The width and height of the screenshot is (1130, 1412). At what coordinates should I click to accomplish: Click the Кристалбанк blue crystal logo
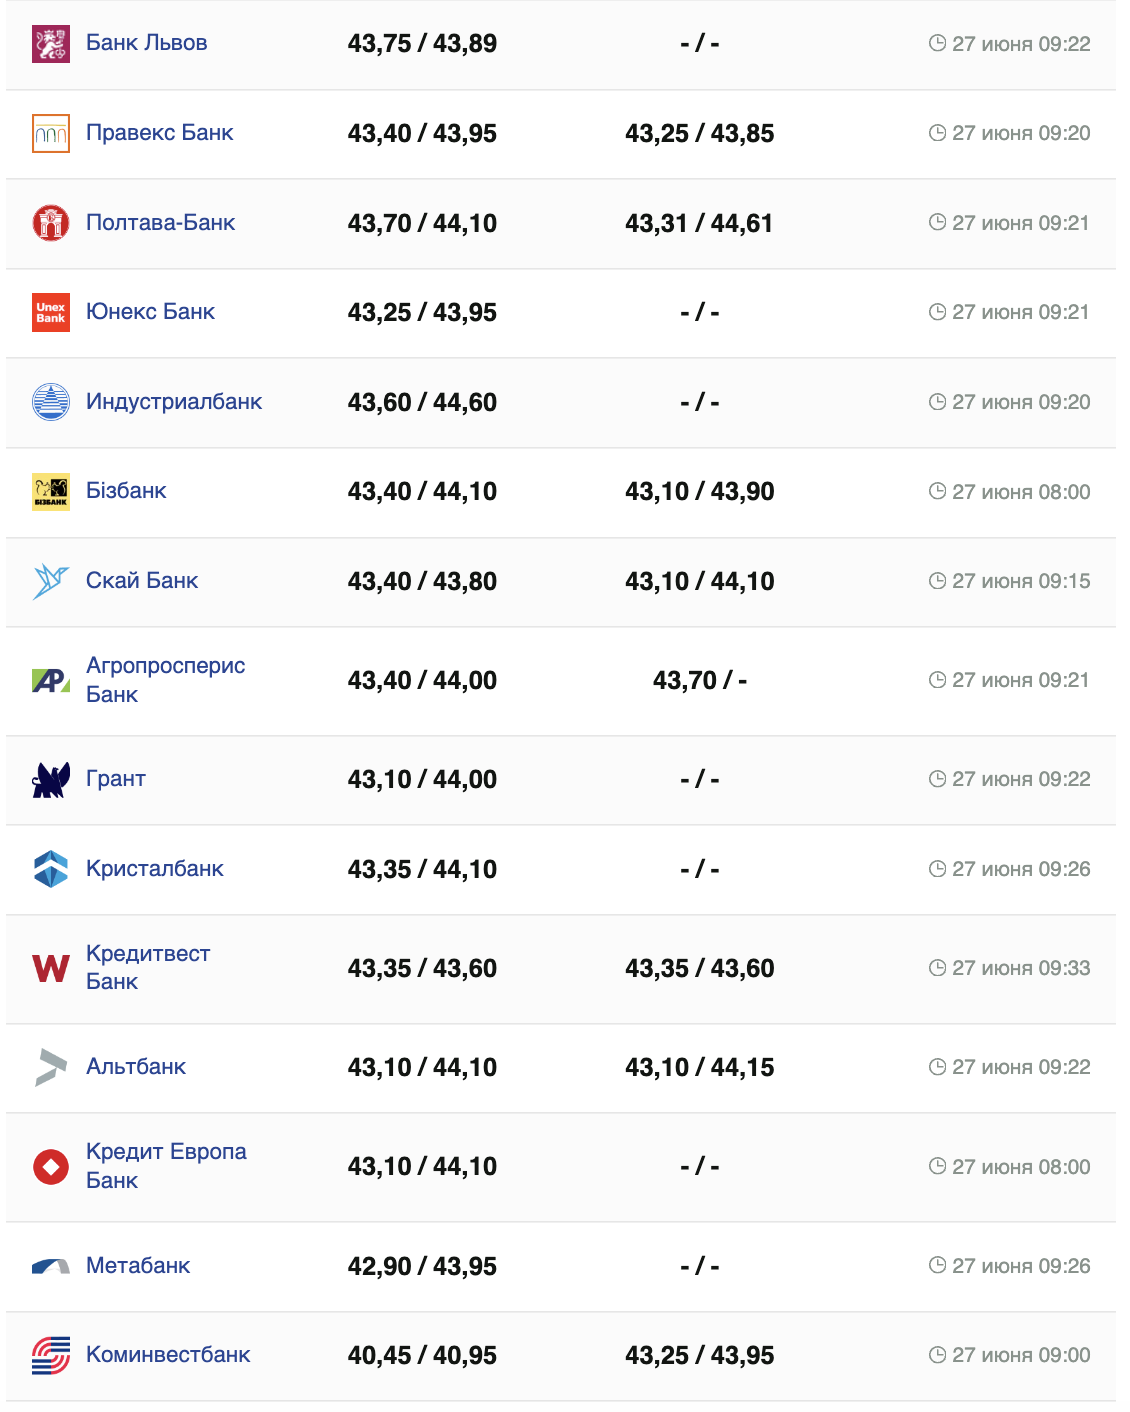[51, 869]
